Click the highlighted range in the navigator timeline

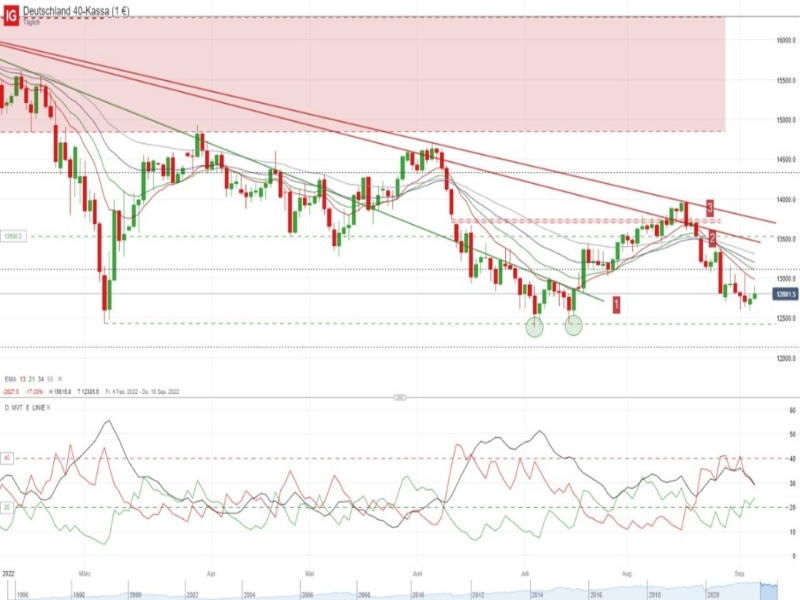pyautogui.click(x=769, y=590)
